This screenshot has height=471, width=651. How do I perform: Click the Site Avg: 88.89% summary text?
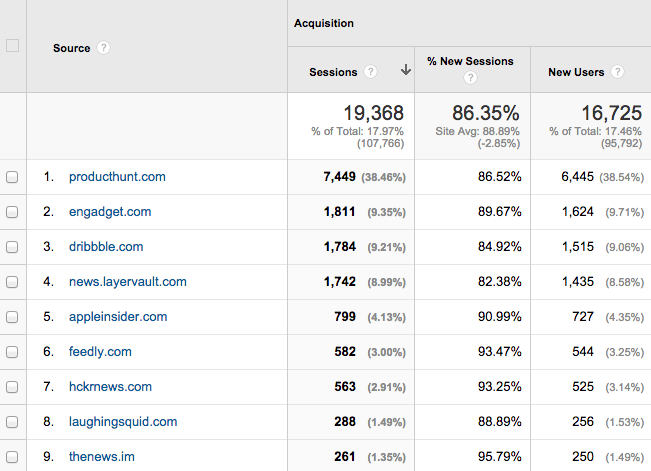point(477,132)
